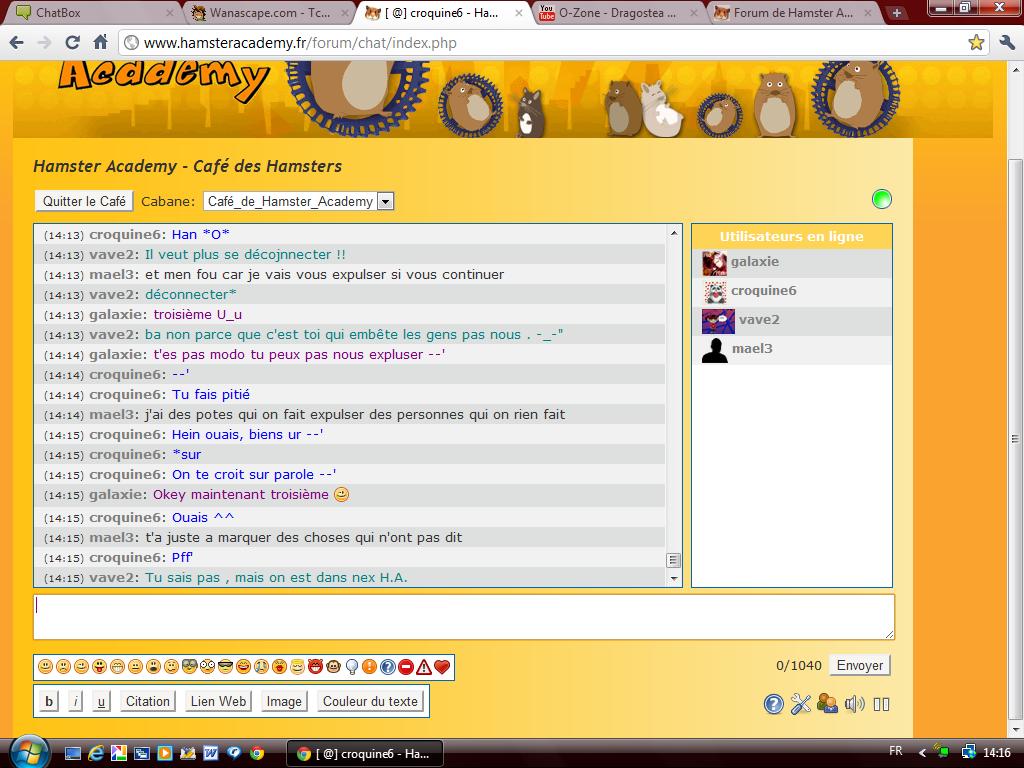The height and width of the screenshot is (768, 1024).
Task: Switch to the O-Zone Dragostea YouTube tab
Action: click(618, 12)
